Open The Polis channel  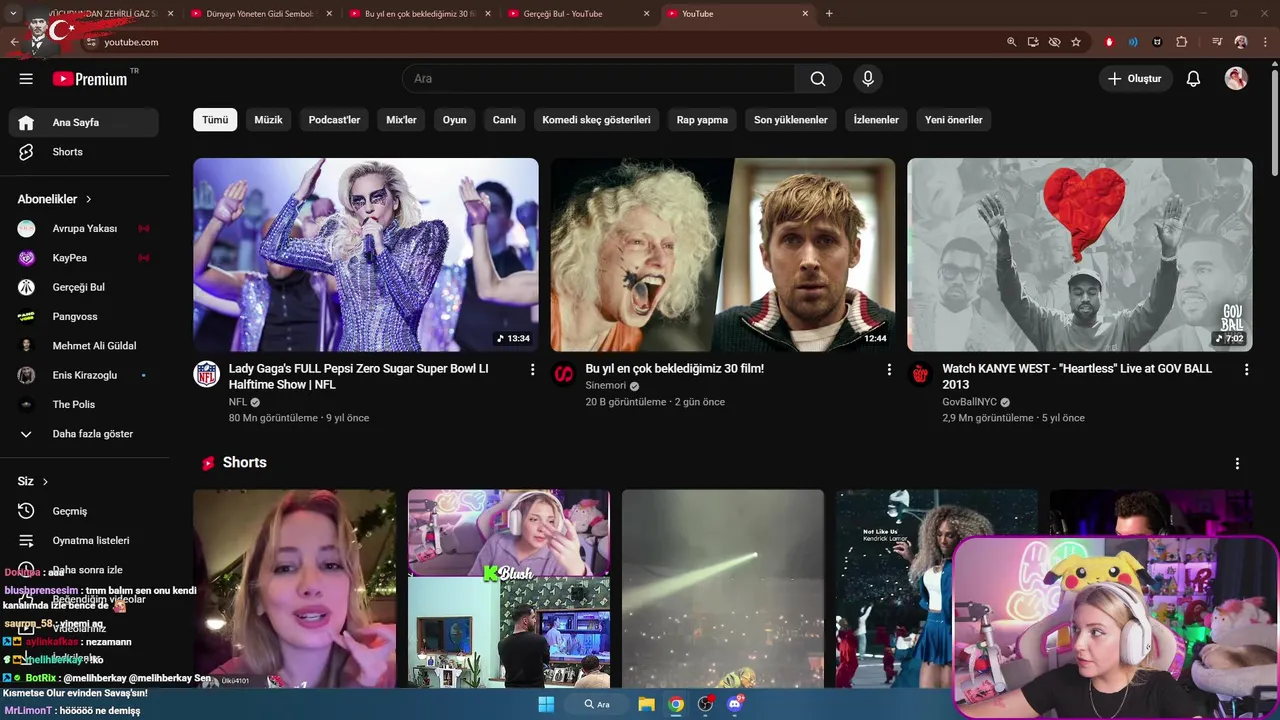click(x=84, y=404)
